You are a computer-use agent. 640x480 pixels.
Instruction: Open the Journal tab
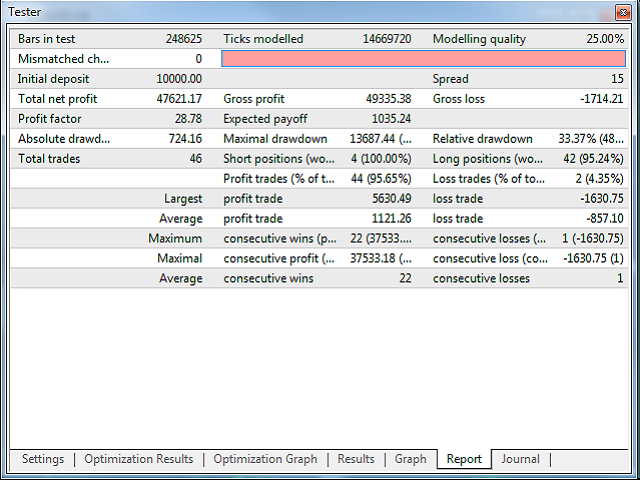coord(520,459)
